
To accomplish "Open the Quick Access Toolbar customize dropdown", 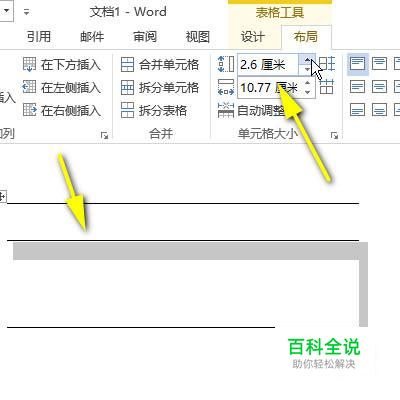I will (x=26, y=12).
